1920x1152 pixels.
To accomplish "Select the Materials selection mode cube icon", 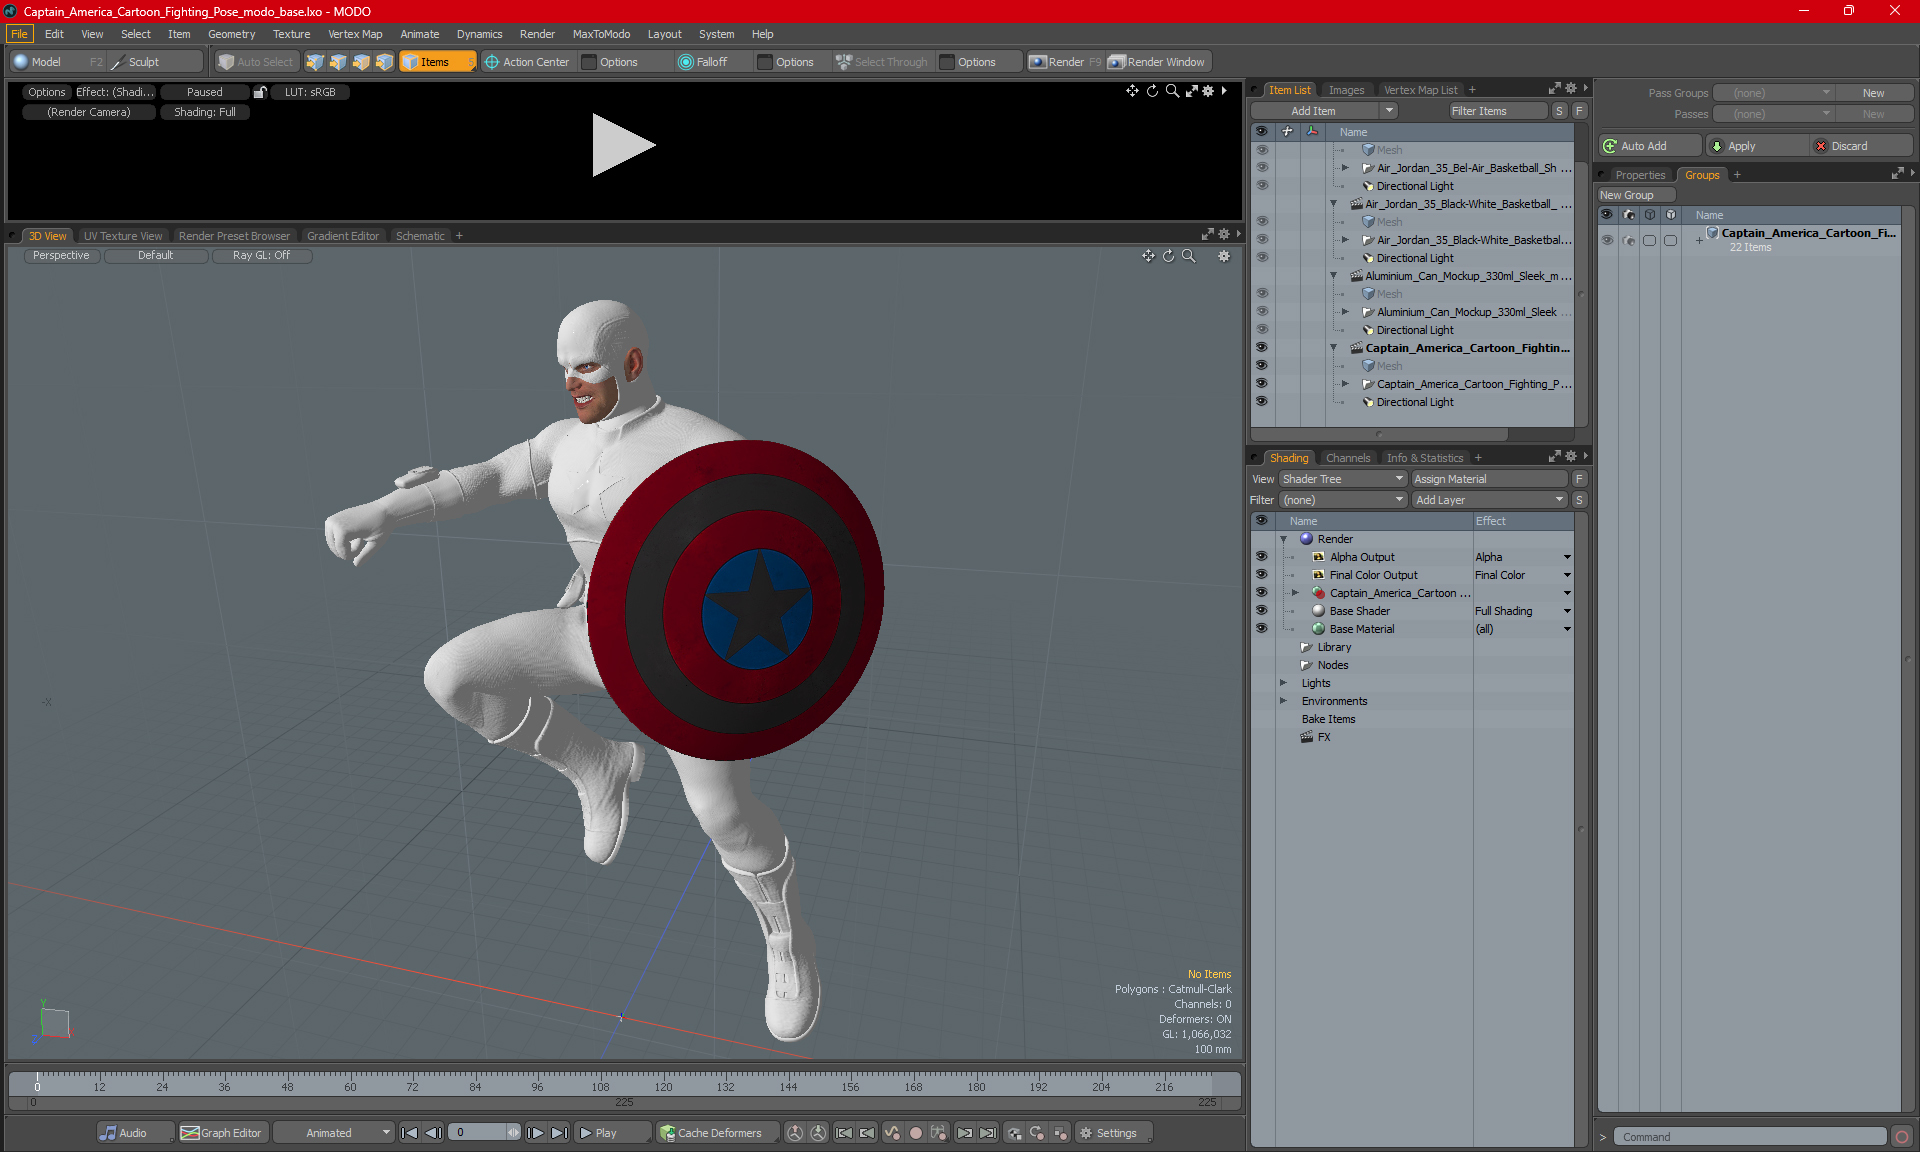I will (384, 62).
